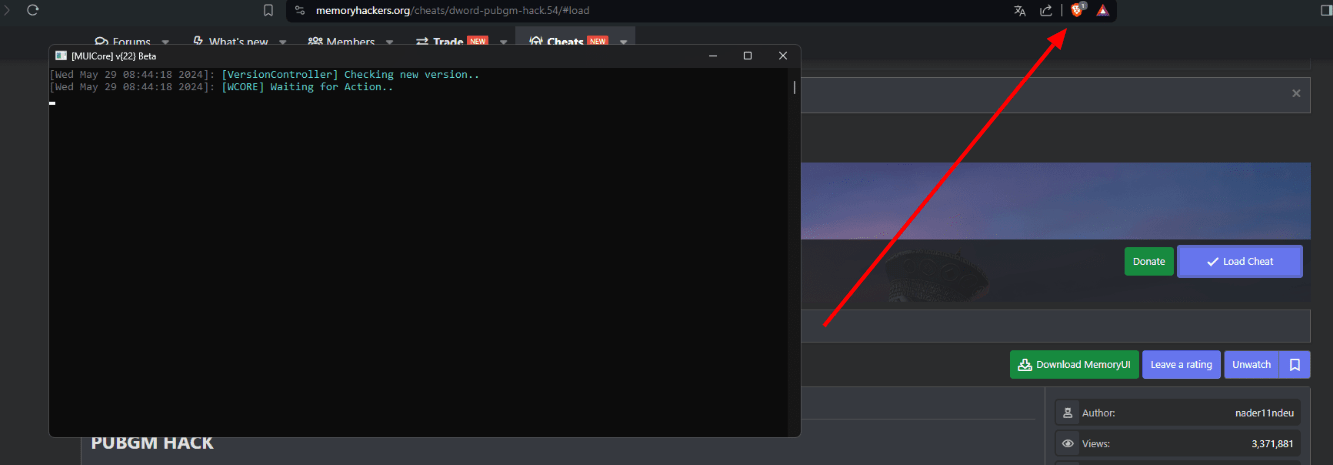Go forward with the browser arrow icon
The width and height of the screenshot is (1333, 465).
pyautogui.click(x=8, y=10)
